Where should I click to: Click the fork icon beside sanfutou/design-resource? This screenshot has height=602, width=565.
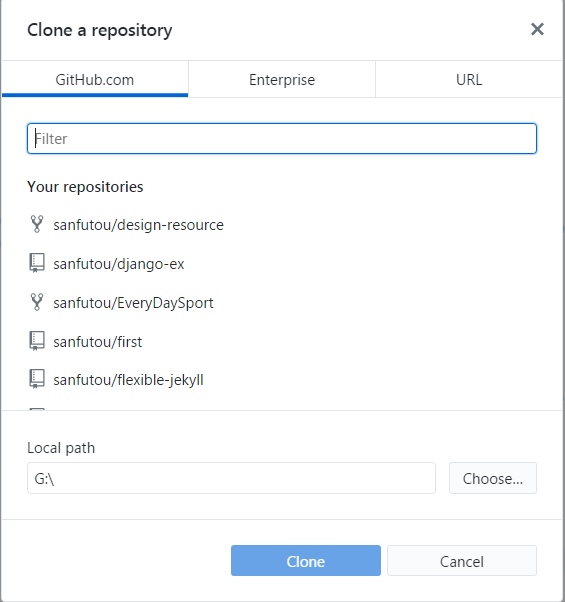(37, 224)
